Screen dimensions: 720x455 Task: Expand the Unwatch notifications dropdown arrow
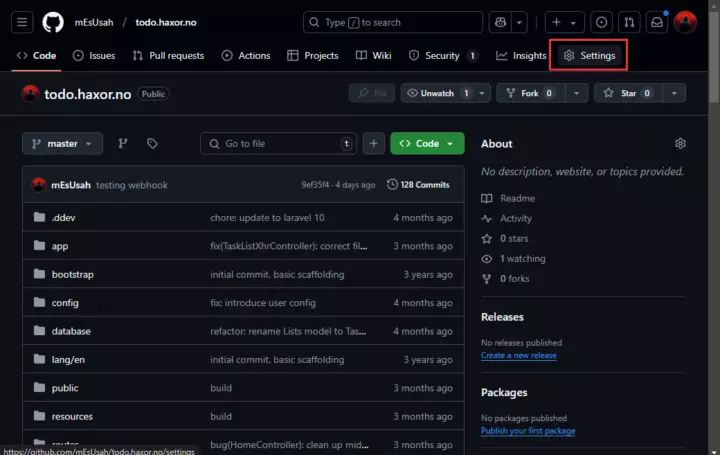(x=482, y=93)
